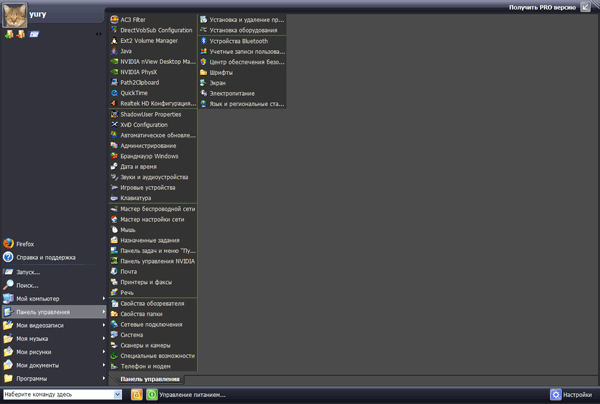This screenshot has height=404, width=600.
Task: Open Шрифты folder icon
Action: (x=204, y=72)
